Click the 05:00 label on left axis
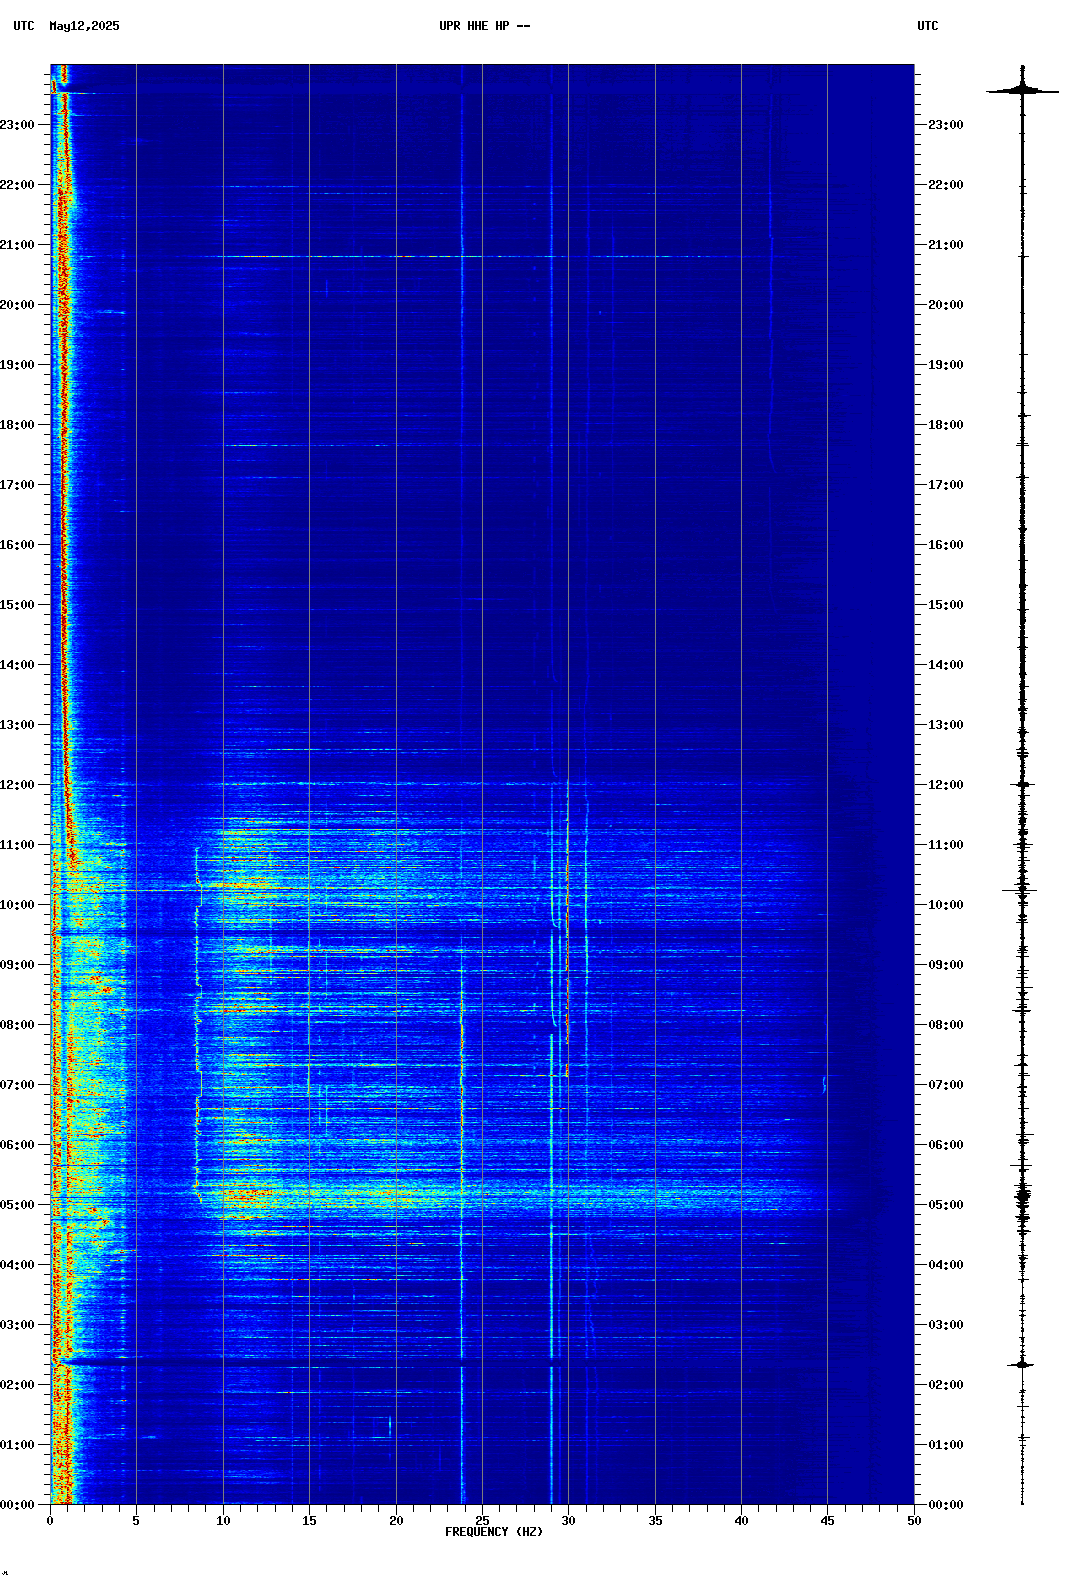Screen dimensions: 1066x1584 (x=17, y=1205)
